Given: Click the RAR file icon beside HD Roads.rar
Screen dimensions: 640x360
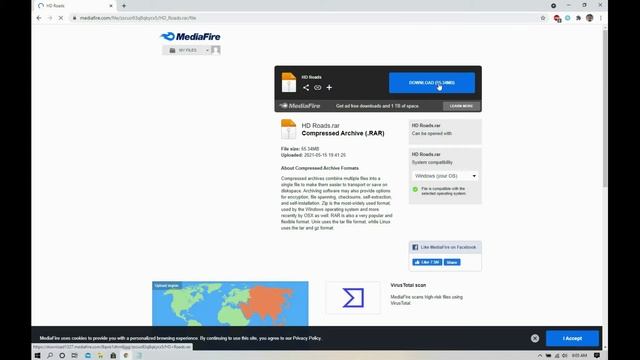Looking at the screenshot, I should (x=289, y=129).
